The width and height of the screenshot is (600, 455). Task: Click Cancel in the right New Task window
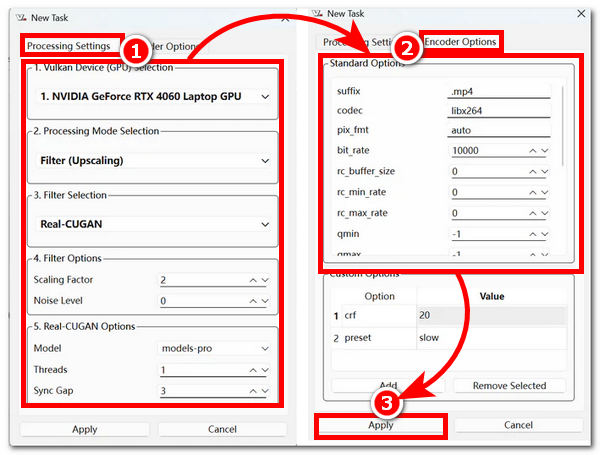[518, 425]
